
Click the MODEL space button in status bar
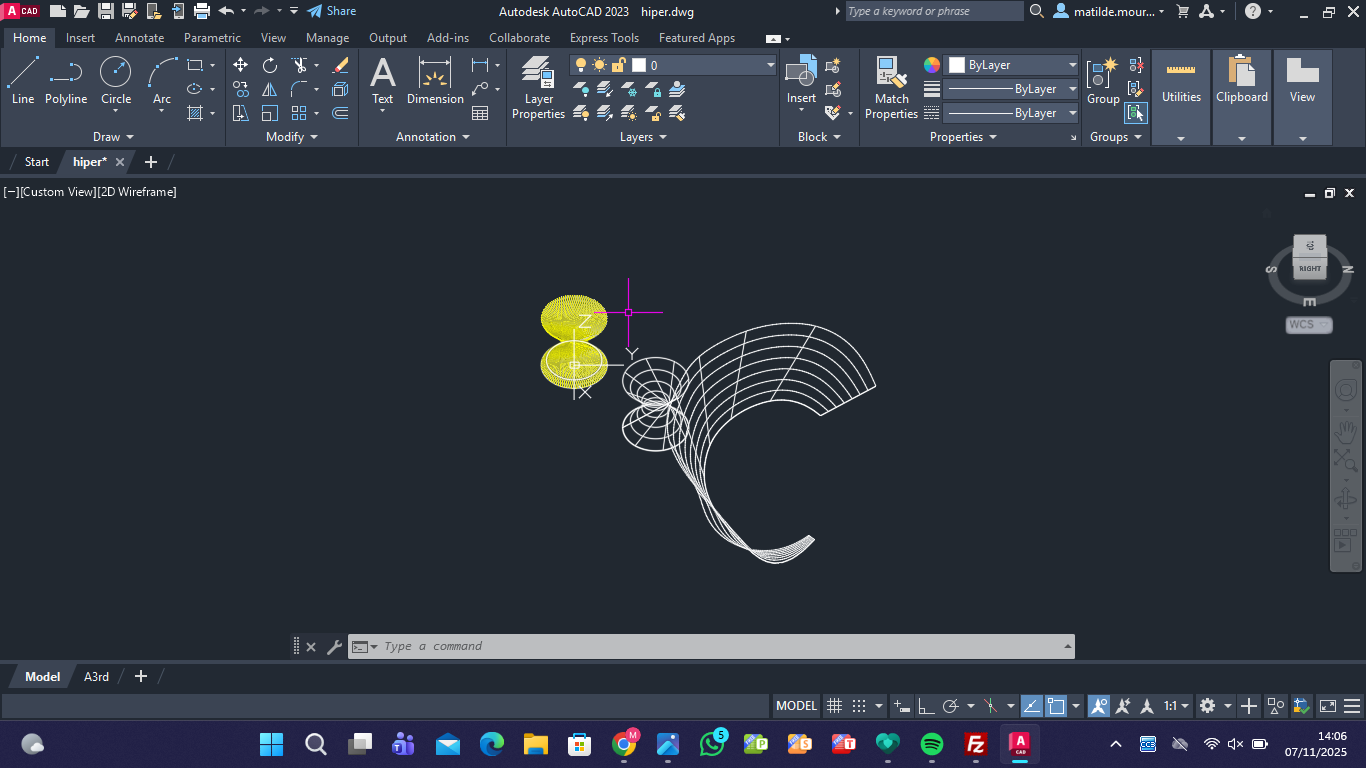[x=796, y=706]
